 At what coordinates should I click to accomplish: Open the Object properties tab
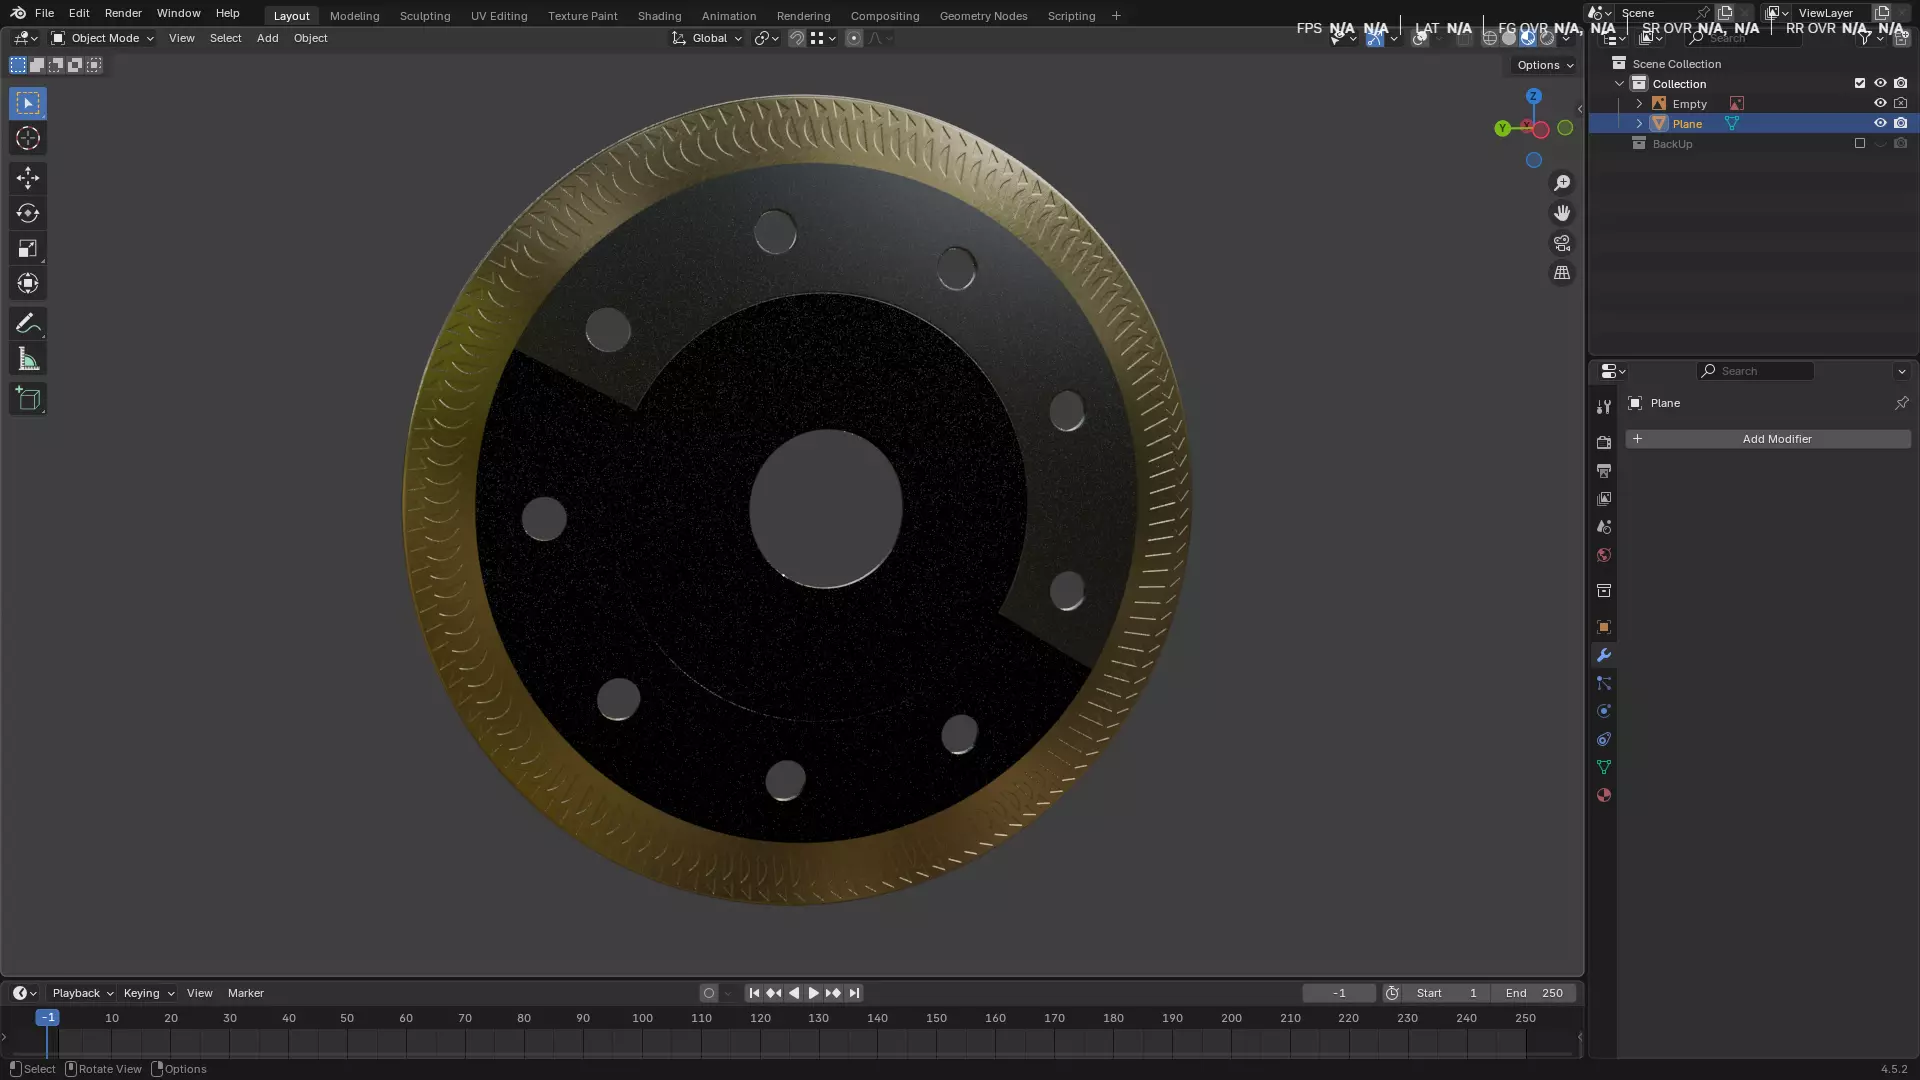point(1604,627)
